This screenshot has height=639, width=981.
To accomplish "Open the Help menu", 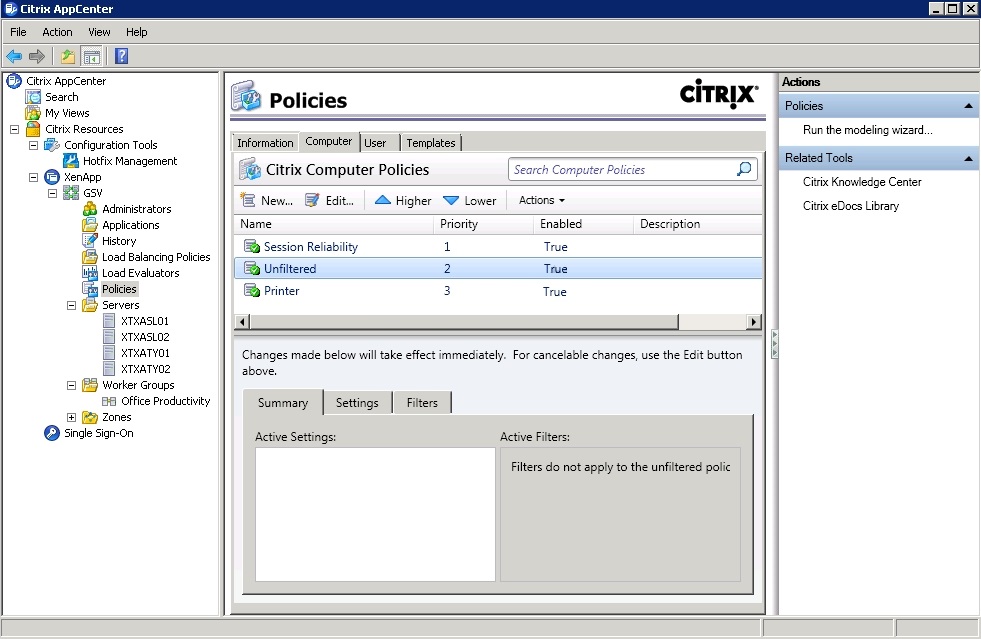I will [136, 32].
